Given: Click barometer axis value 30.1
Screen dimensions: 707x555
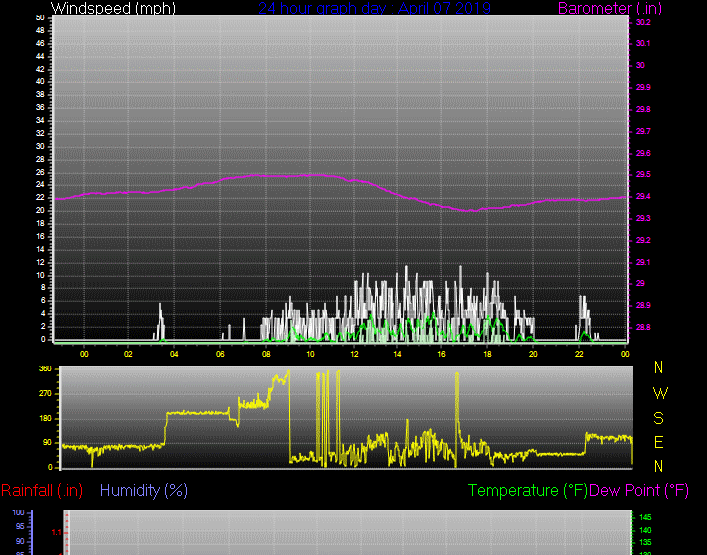Looking at the screenshot, I should pos(643,43).
